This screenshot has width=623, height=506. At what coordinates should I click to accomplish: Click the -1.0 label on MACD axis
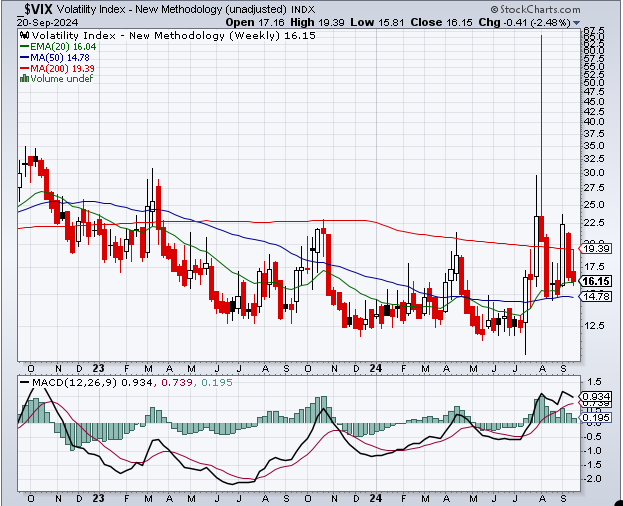click(592, 451)
